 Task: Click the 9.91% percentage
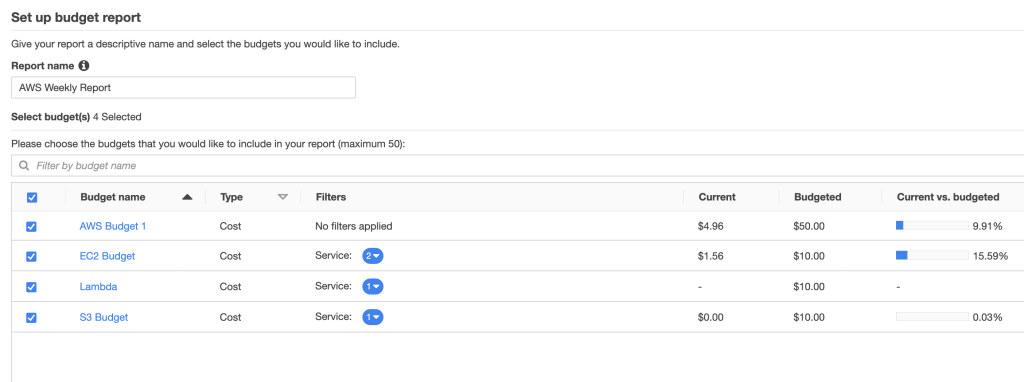click(x=987, y=226)
